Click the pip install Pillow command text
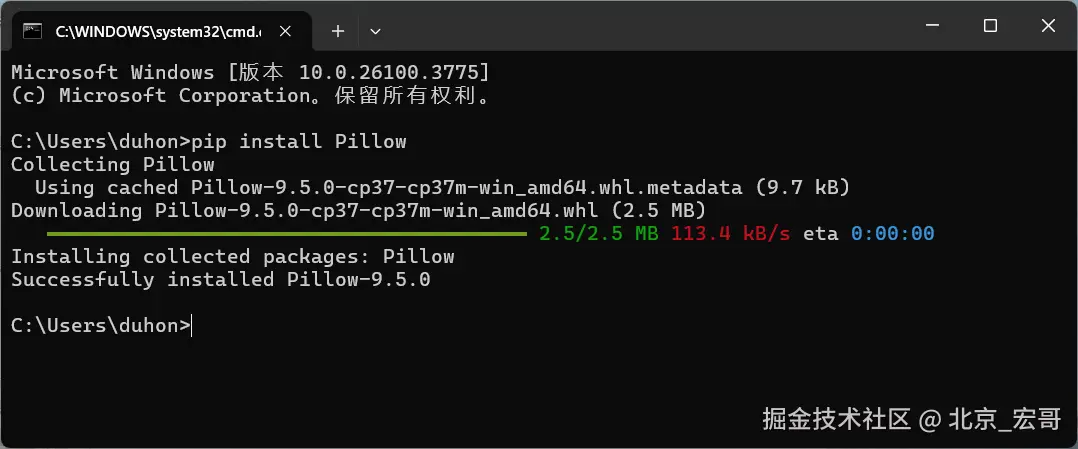The image size is (1078, 449). (298, 142)
